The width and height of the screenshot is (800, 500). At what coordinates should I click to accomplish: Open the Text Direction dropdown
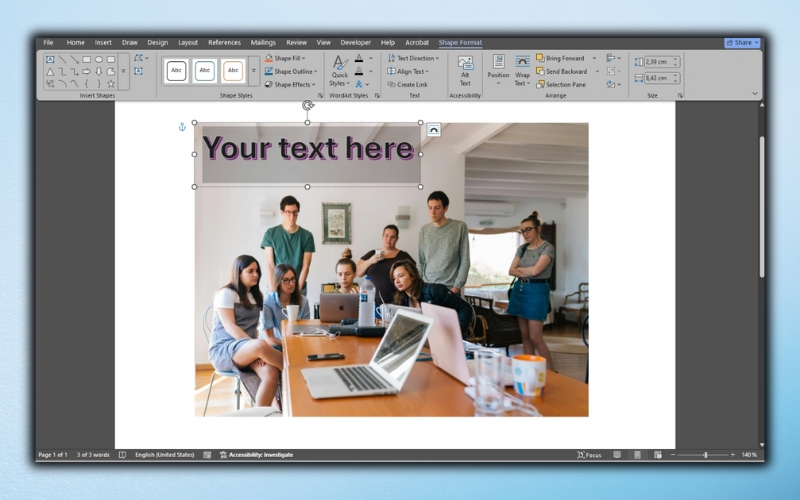pyautogui.click(x=413, y=58)
